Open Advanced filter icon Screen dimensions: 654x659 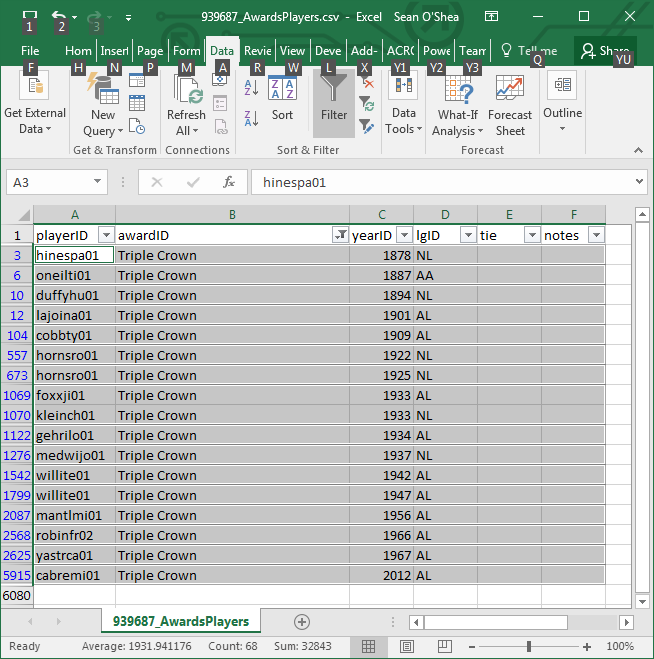coord(367,126)
